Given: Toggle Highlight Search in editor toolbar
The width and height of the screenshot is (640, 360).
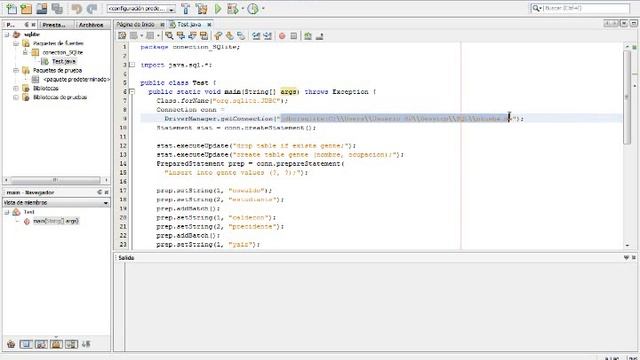Looking at the screenshot, I should [203, 36].
